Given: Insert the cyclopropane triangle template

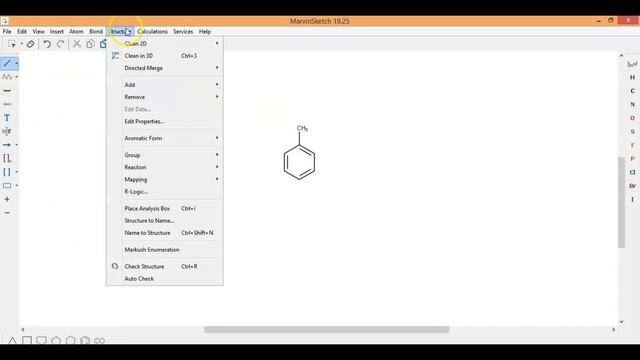Looking at the screenshot, I should click(12, 340).
